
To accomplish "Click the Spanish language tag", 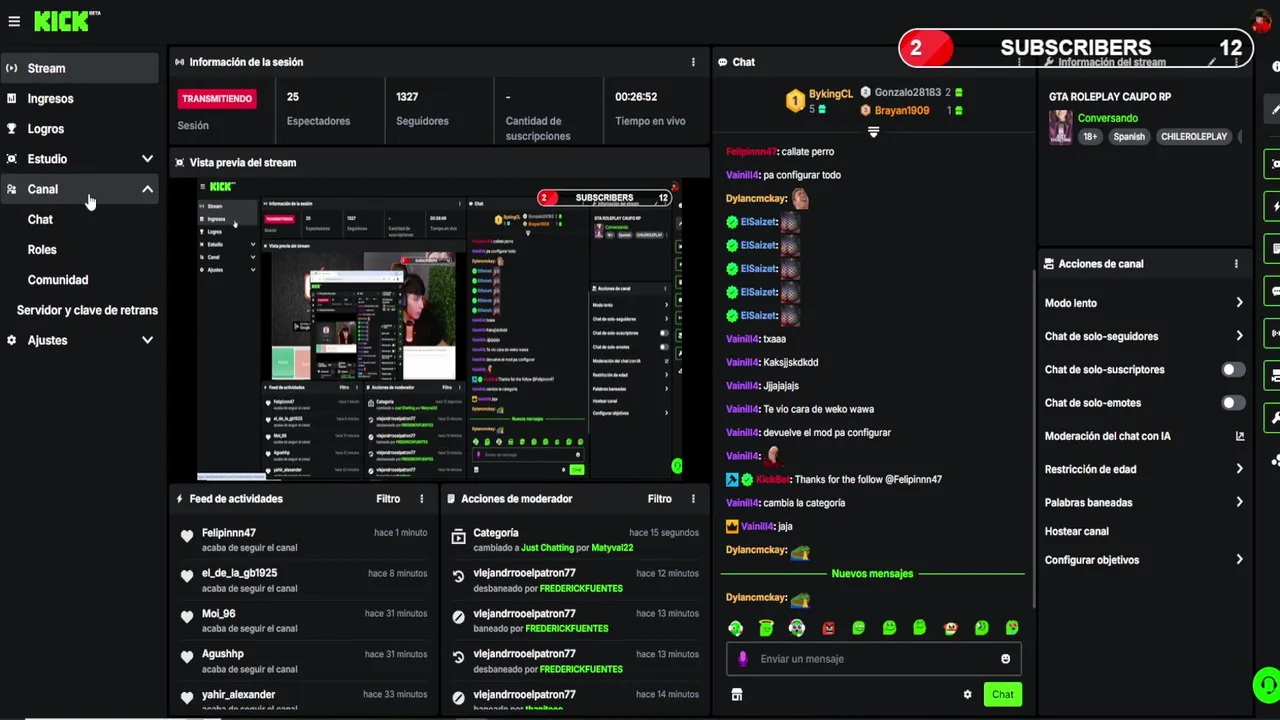I will pos(1129,137).
